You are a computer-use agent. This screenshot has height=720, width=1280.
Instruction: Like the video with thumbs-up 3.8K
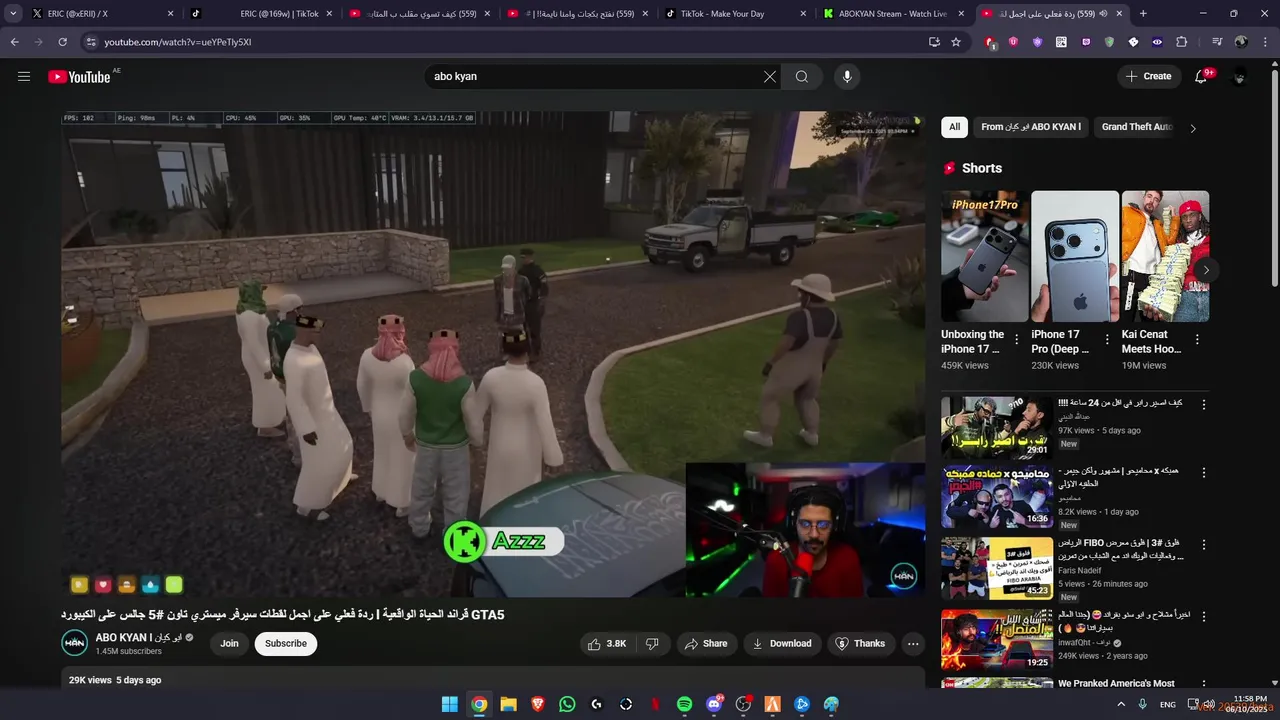[x=607, y=644]
